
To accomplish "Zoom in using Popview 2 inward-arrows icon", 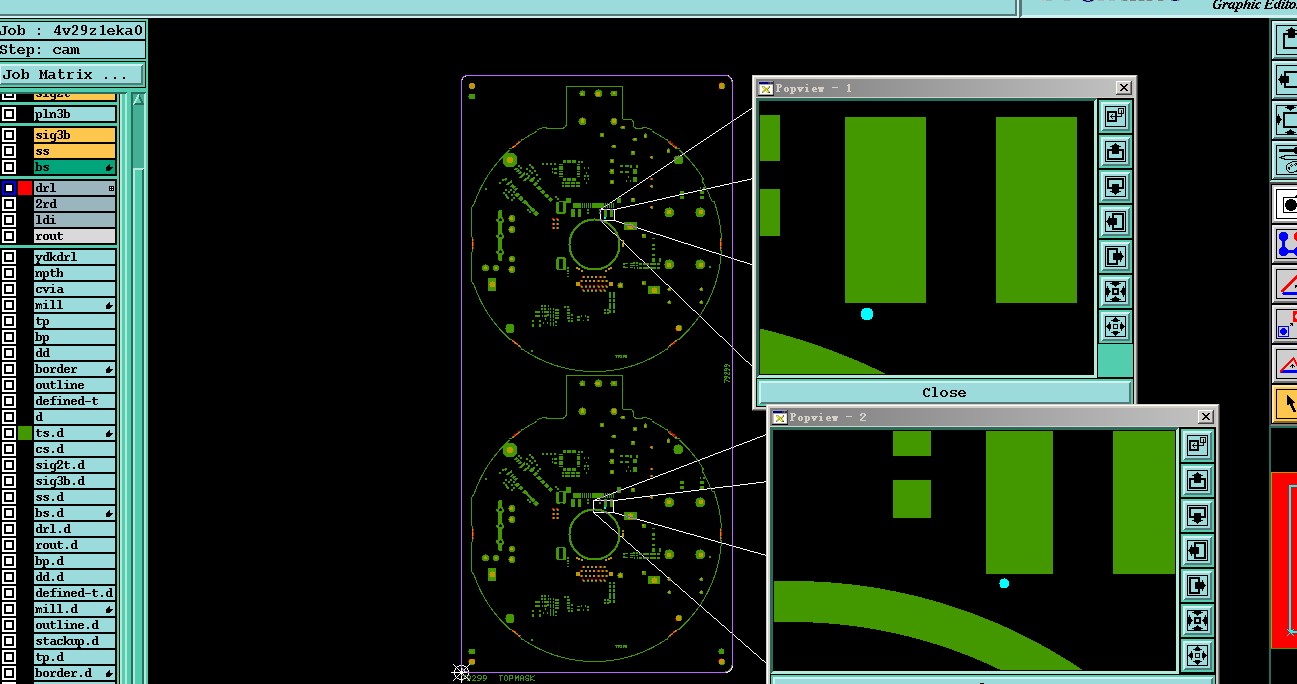I will pos(1197,620).
